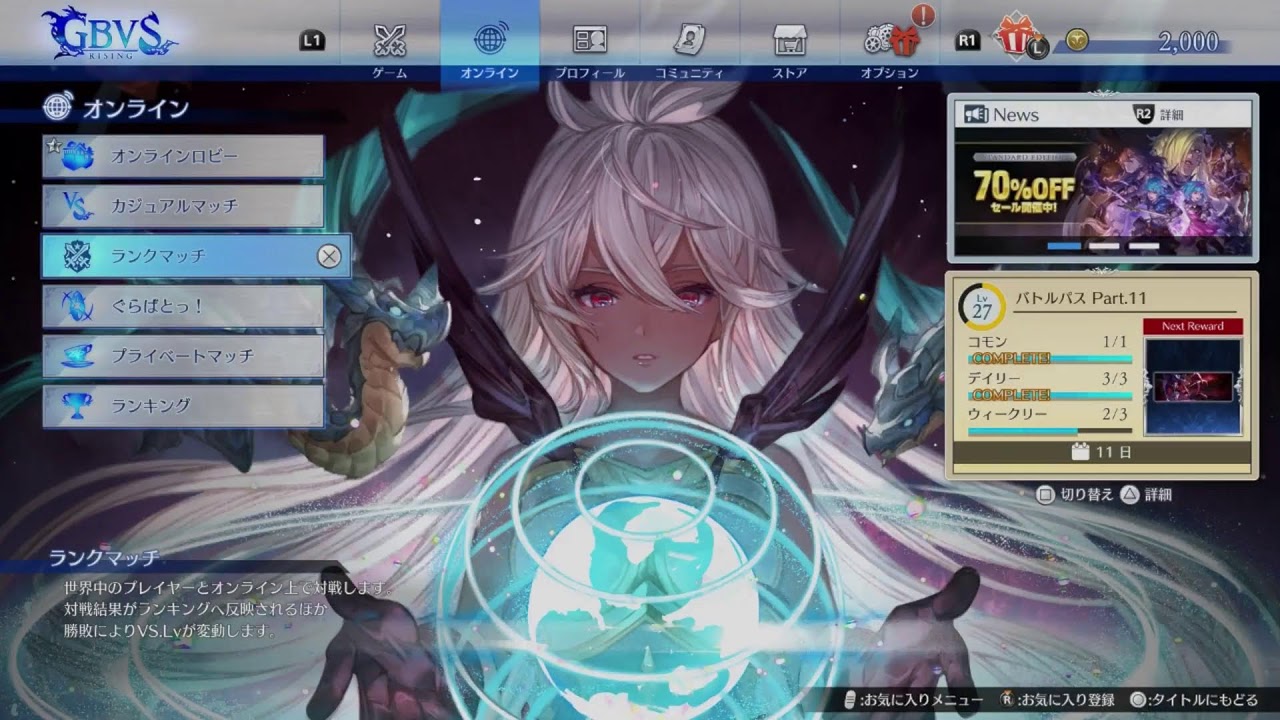Select the プライベートマッチ menu entry
The width and height of the screenshot is (1280, 720).
[x=183, y=356]
